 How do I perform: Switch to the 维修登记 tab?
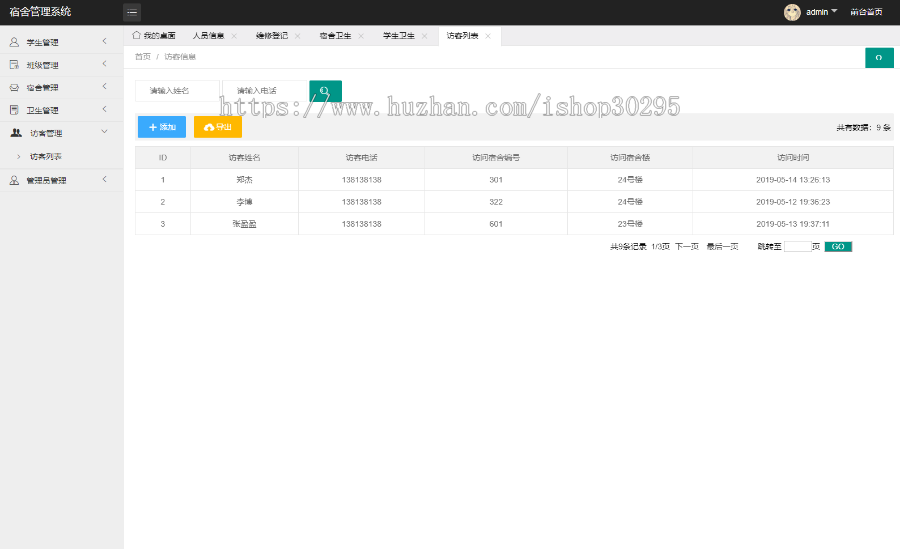[272, 36]
